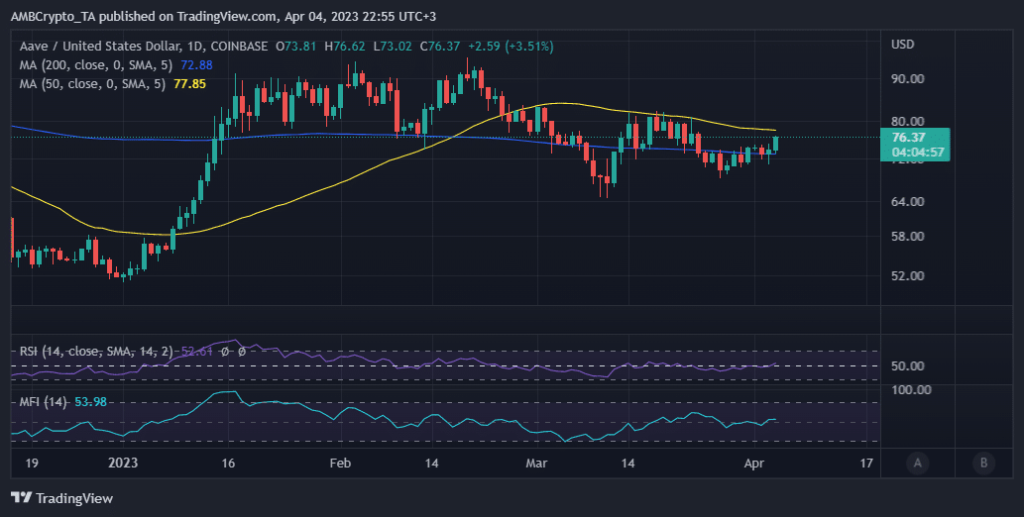1024x517 pixels.
Task: Click the TradingView.com published header text
Action: tap(220, 17)
